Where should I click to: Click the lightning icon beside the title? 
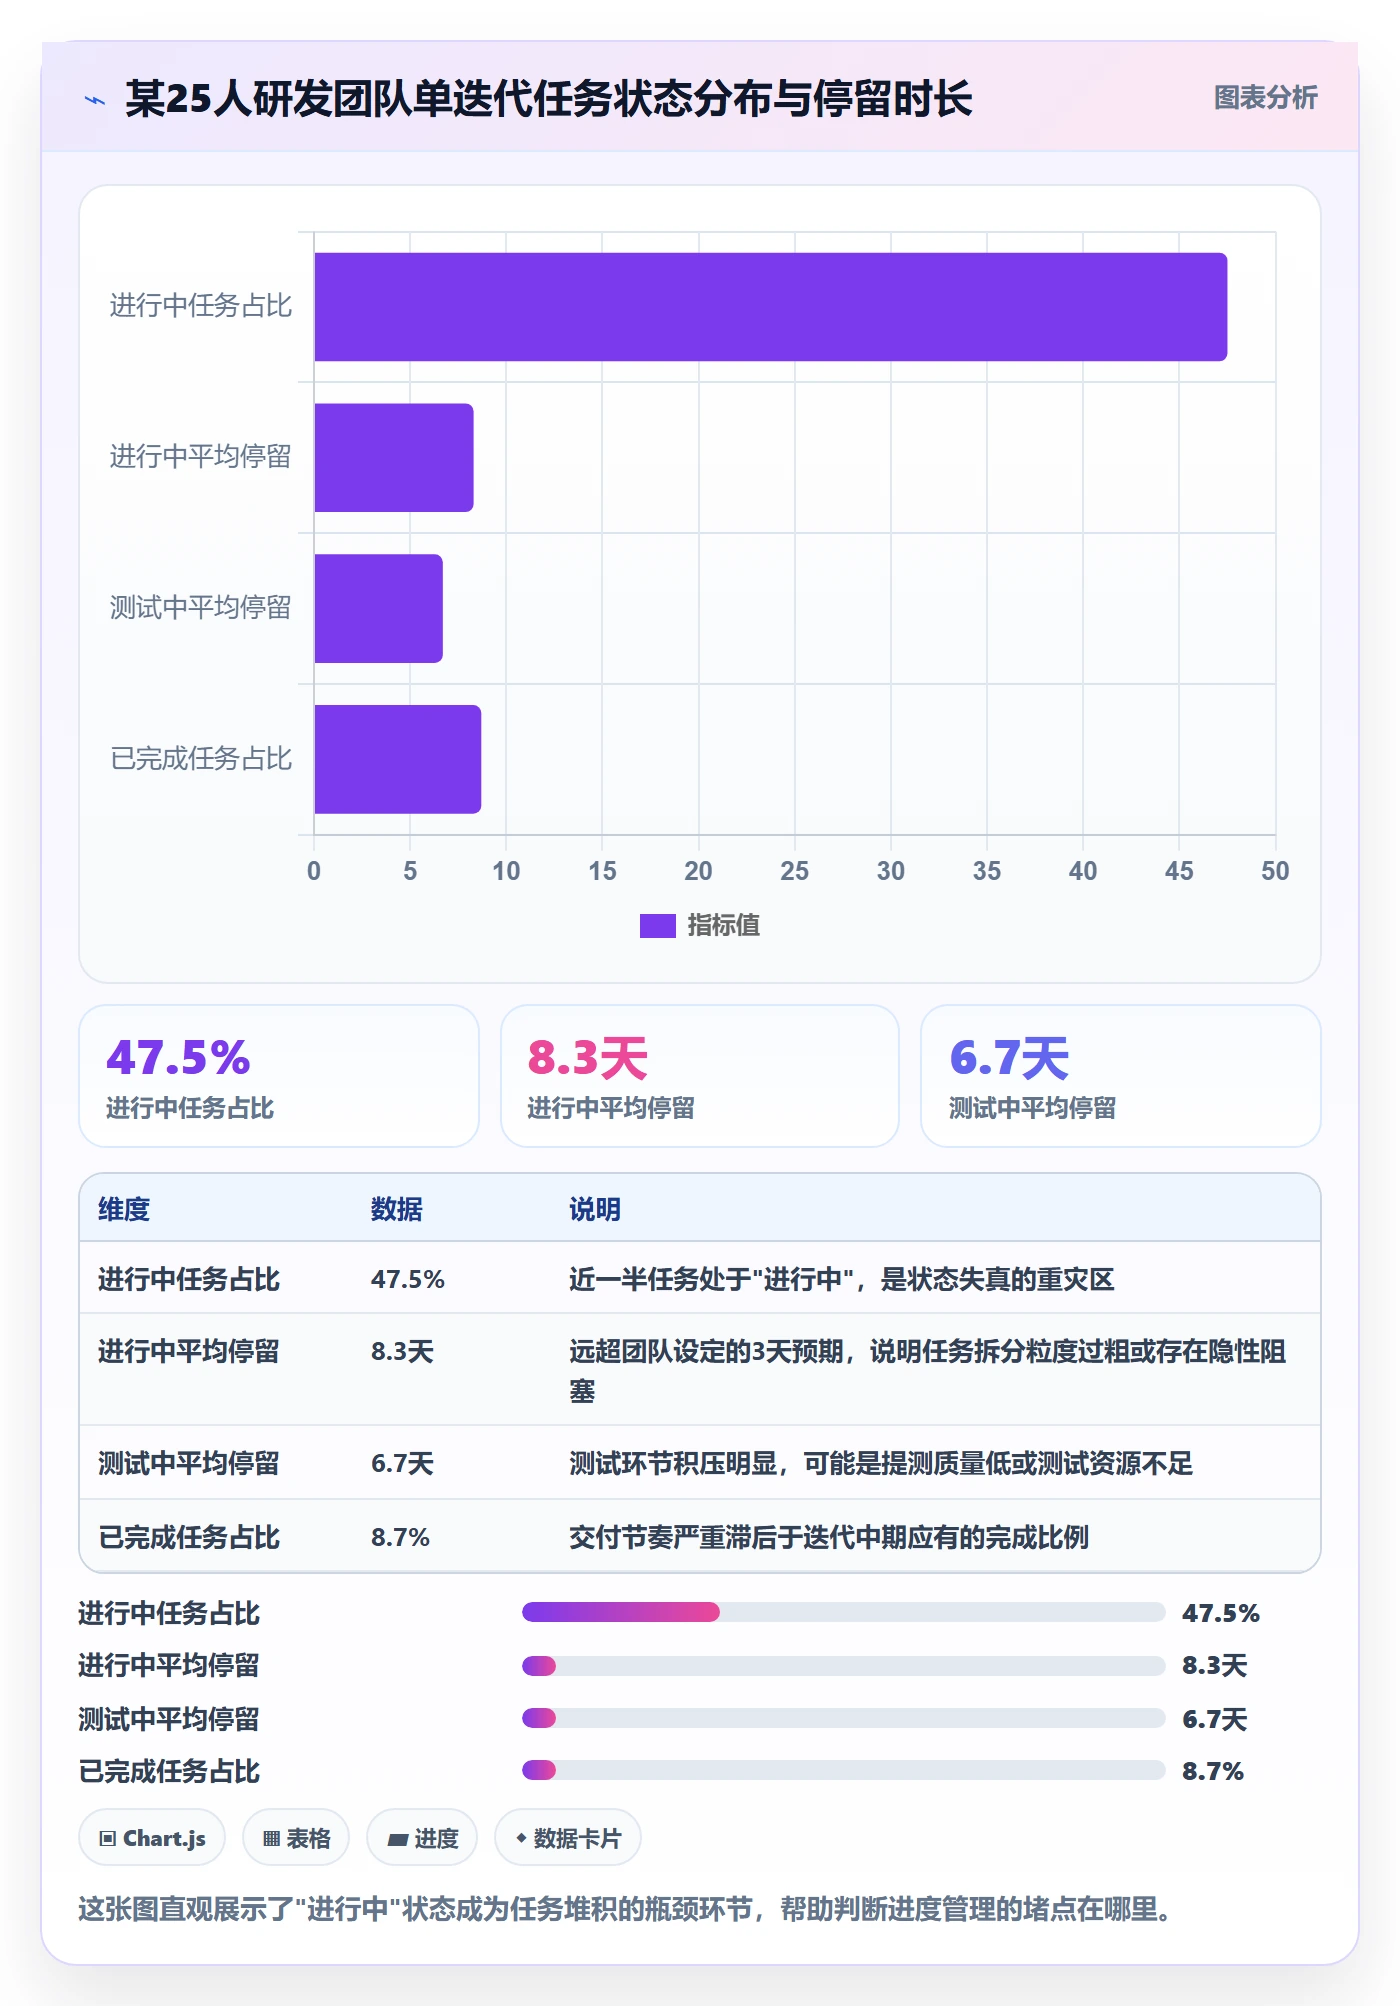click(x=95, y=100)
